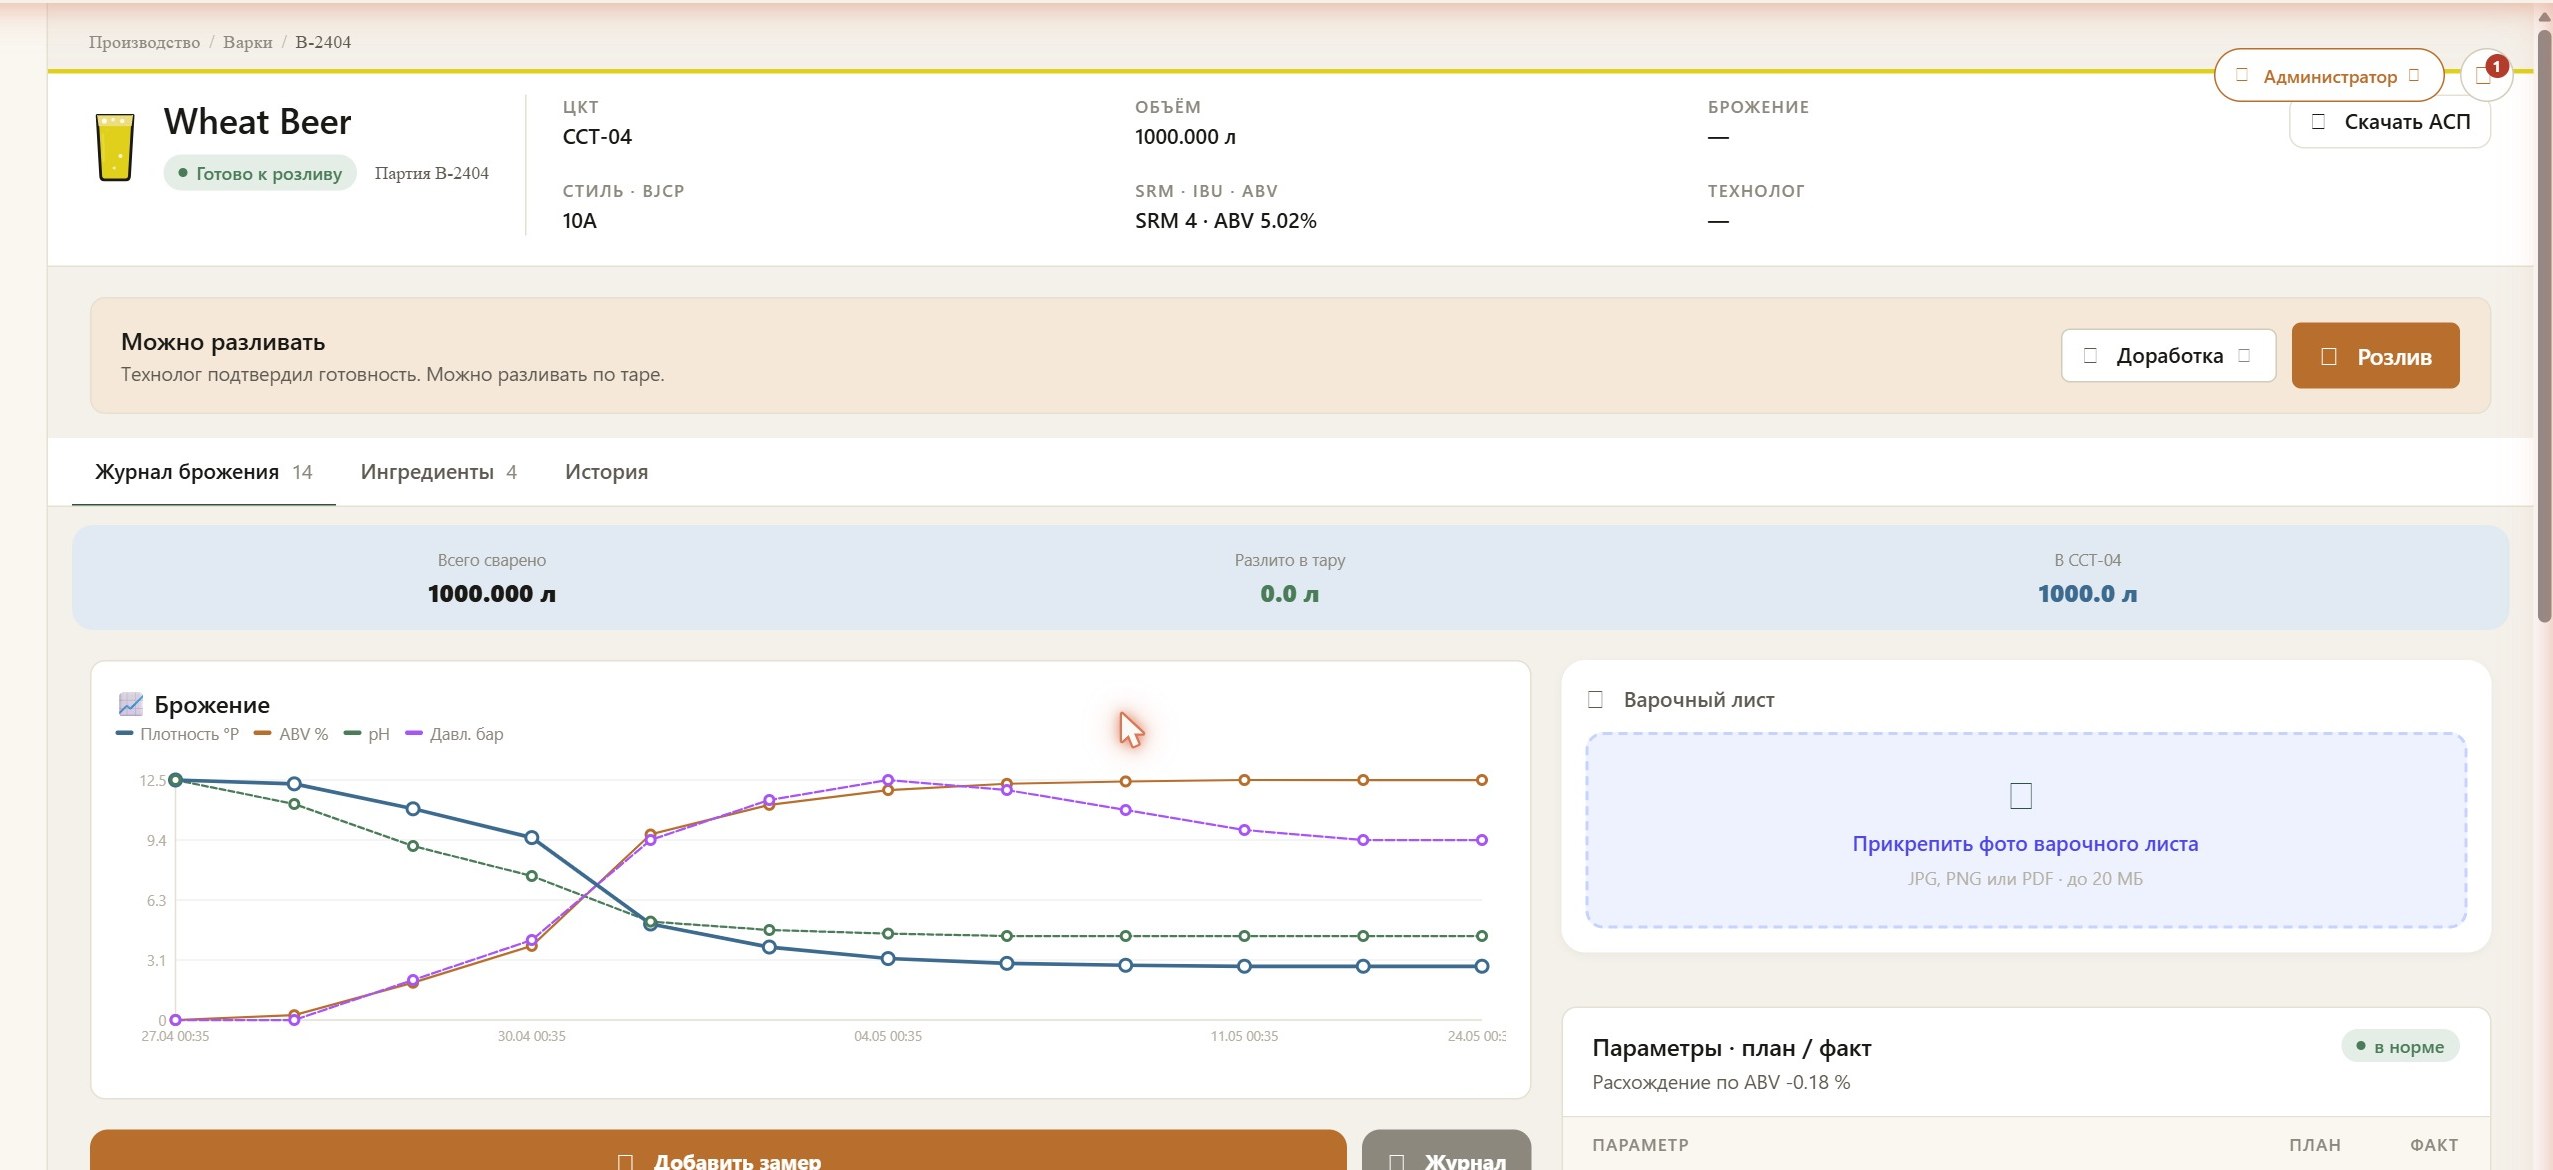The image size is (2553, 1170).
Task: Go to Производство breadcrumb
Action: 144,42
